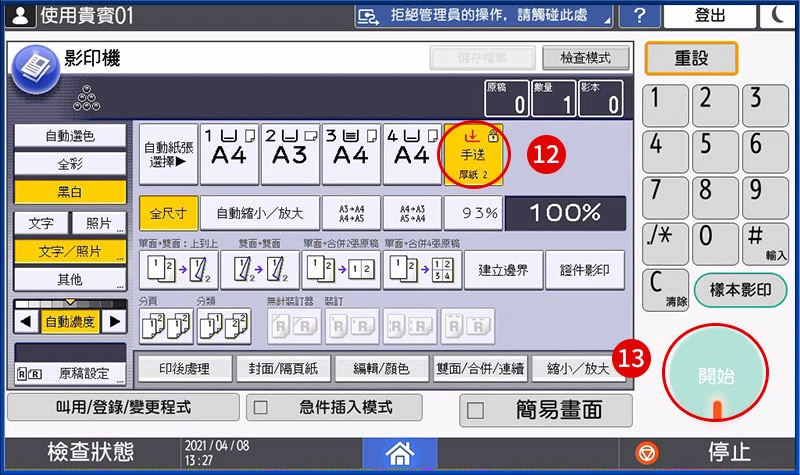Tap the 開始 start button
Viewport: 800px width, 475px height.
[715, 373]
